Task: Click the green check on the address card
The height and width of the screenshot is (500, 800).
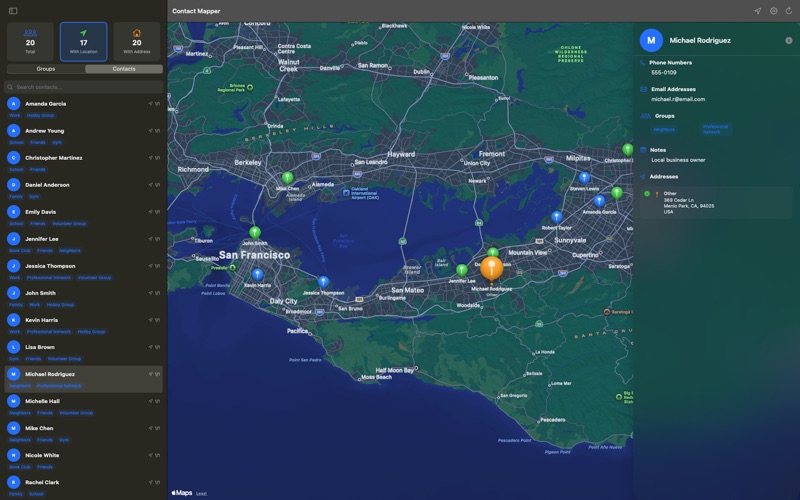Action: [x=647, y=194]
